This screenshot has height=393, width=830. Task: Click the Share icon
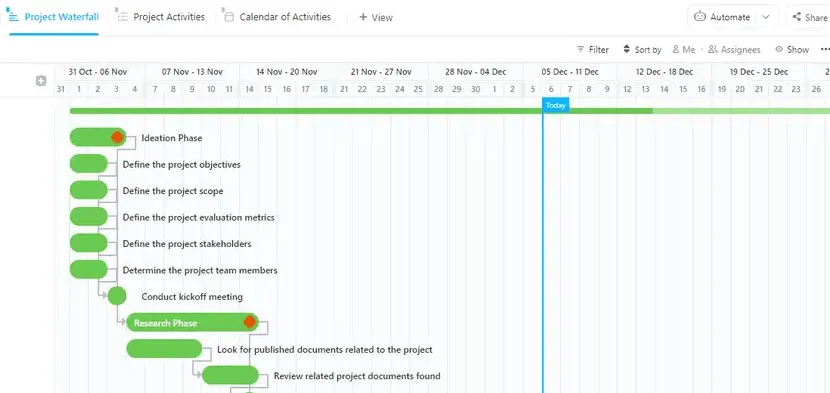[797, 17]
